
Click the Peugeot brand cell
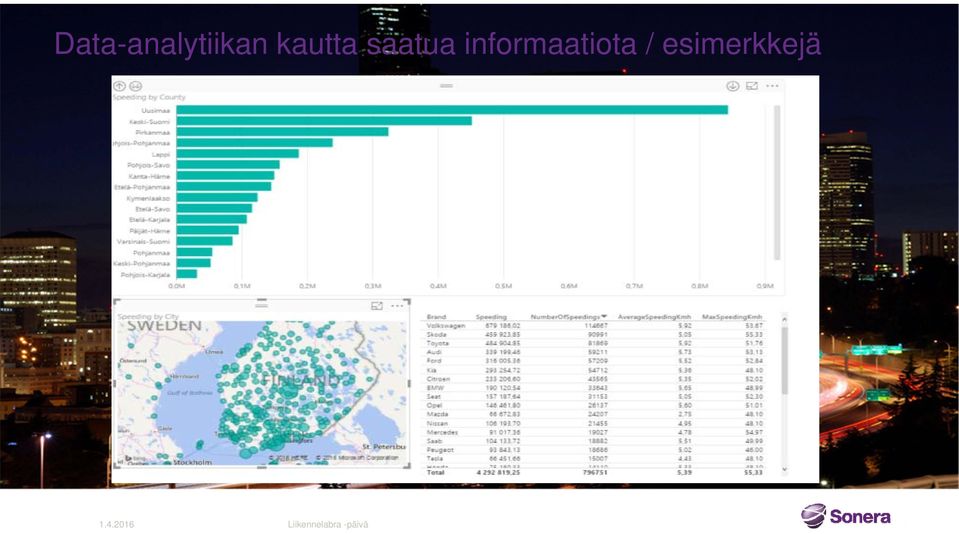click(440, 450)
